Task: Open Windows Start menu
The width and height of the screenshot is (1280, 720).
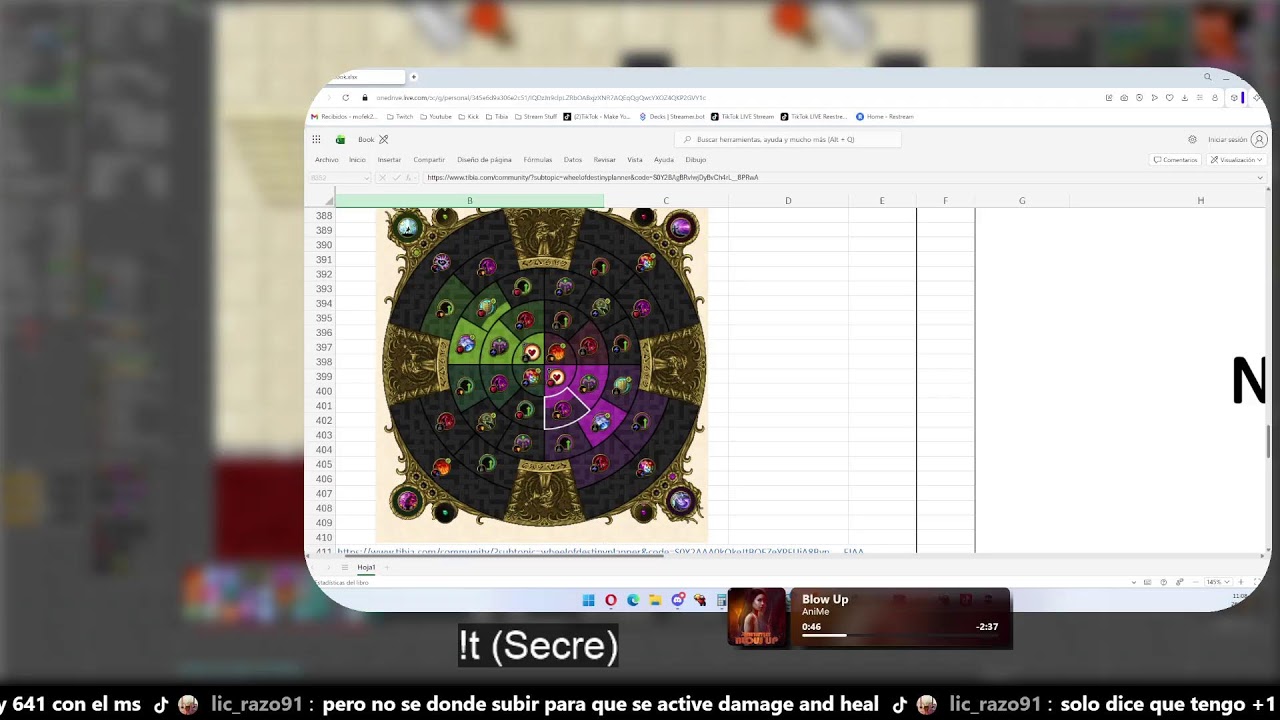Action: click(x=588, y=600)
